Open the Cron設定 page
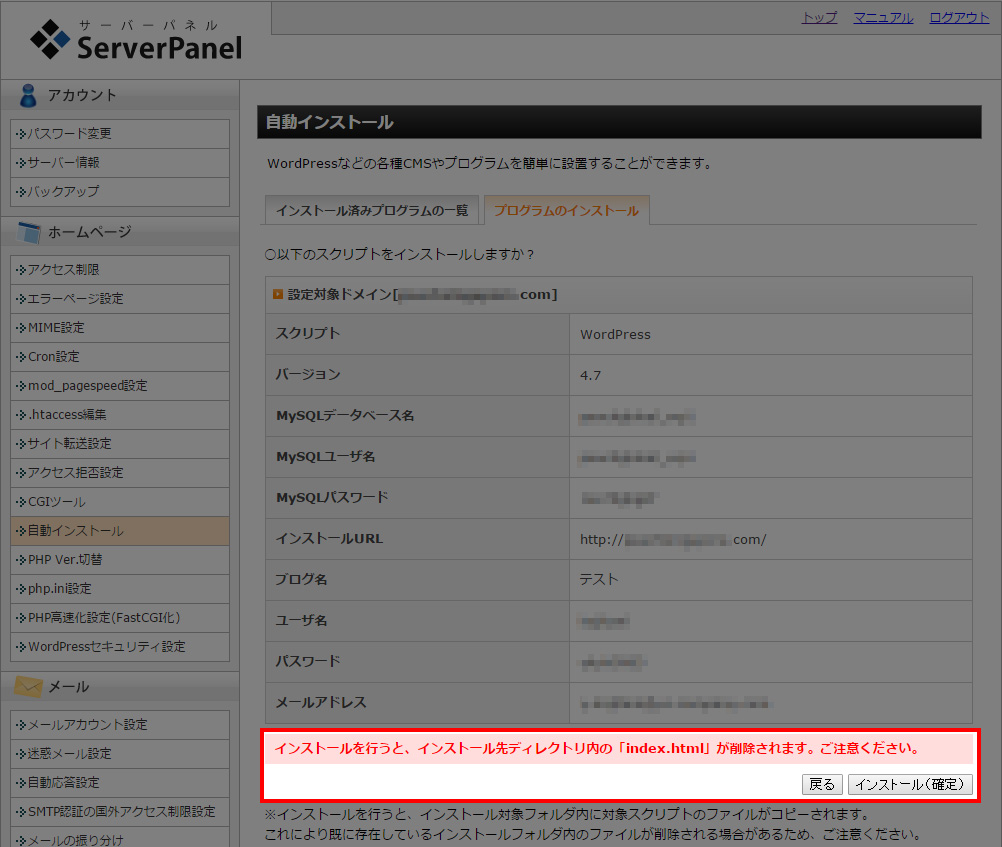 click(x=56, y=356)
